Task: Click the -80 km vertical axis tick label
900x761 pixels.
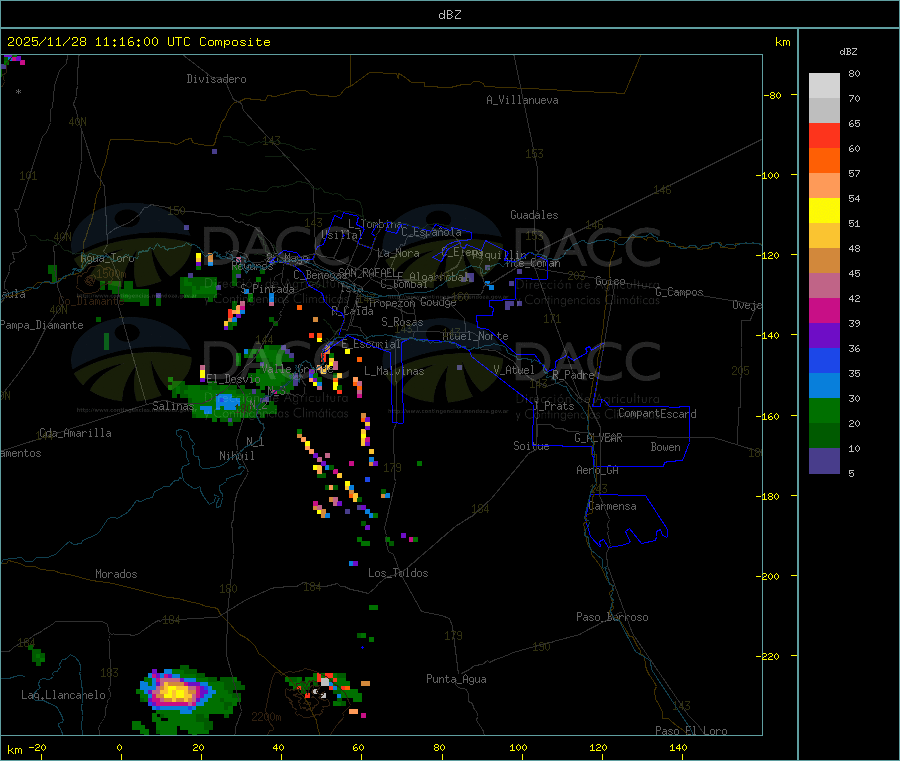Action: point(772,95)
